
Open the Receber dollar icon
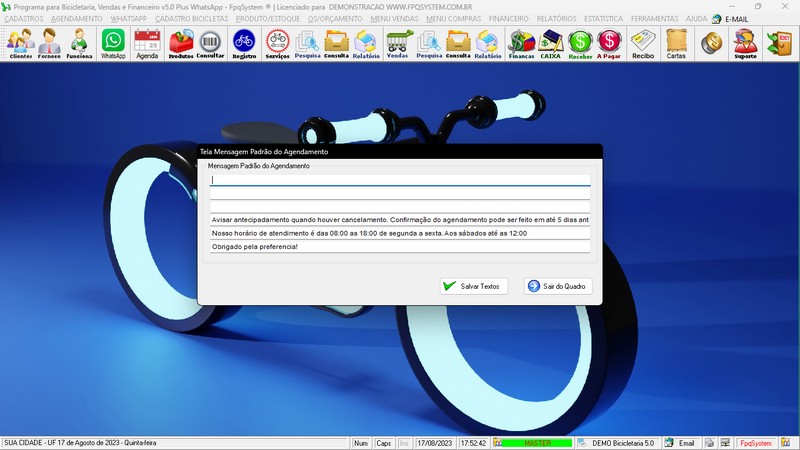click(580, 43)
